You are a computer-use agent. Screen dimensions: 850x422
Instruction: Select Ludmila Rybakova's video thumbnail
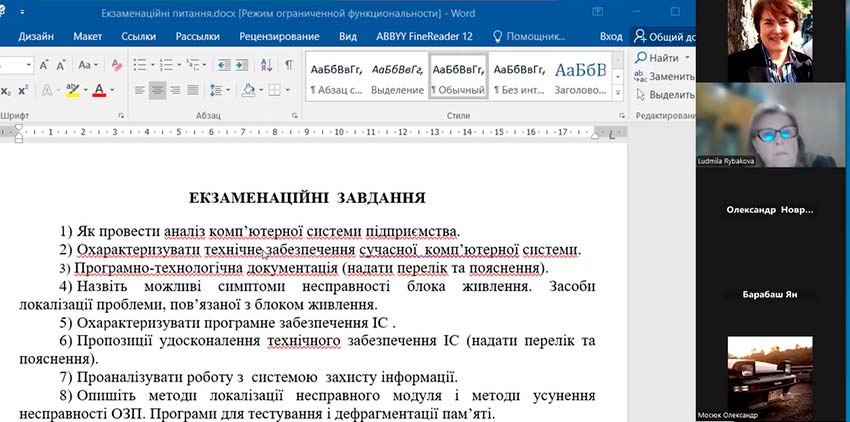(x=768, y=127)
